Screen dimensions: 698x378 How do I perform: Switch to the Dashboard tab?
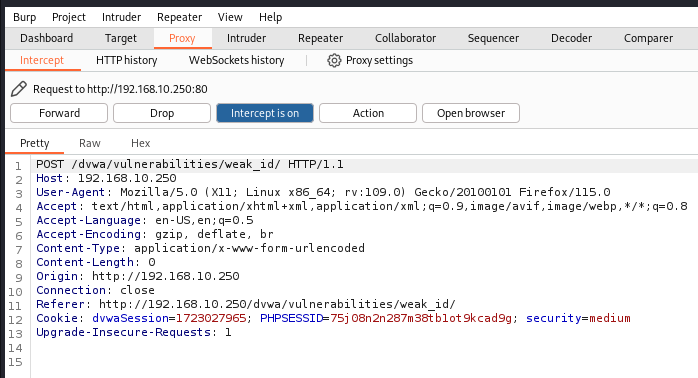pyautogui.click(x=46, y=38)
